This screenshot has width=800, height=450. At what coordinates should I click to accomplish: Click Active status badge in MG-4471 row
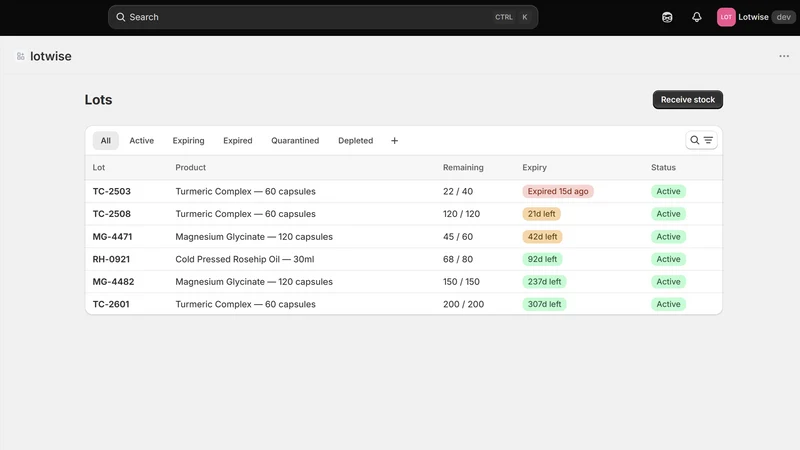(668, 237)
